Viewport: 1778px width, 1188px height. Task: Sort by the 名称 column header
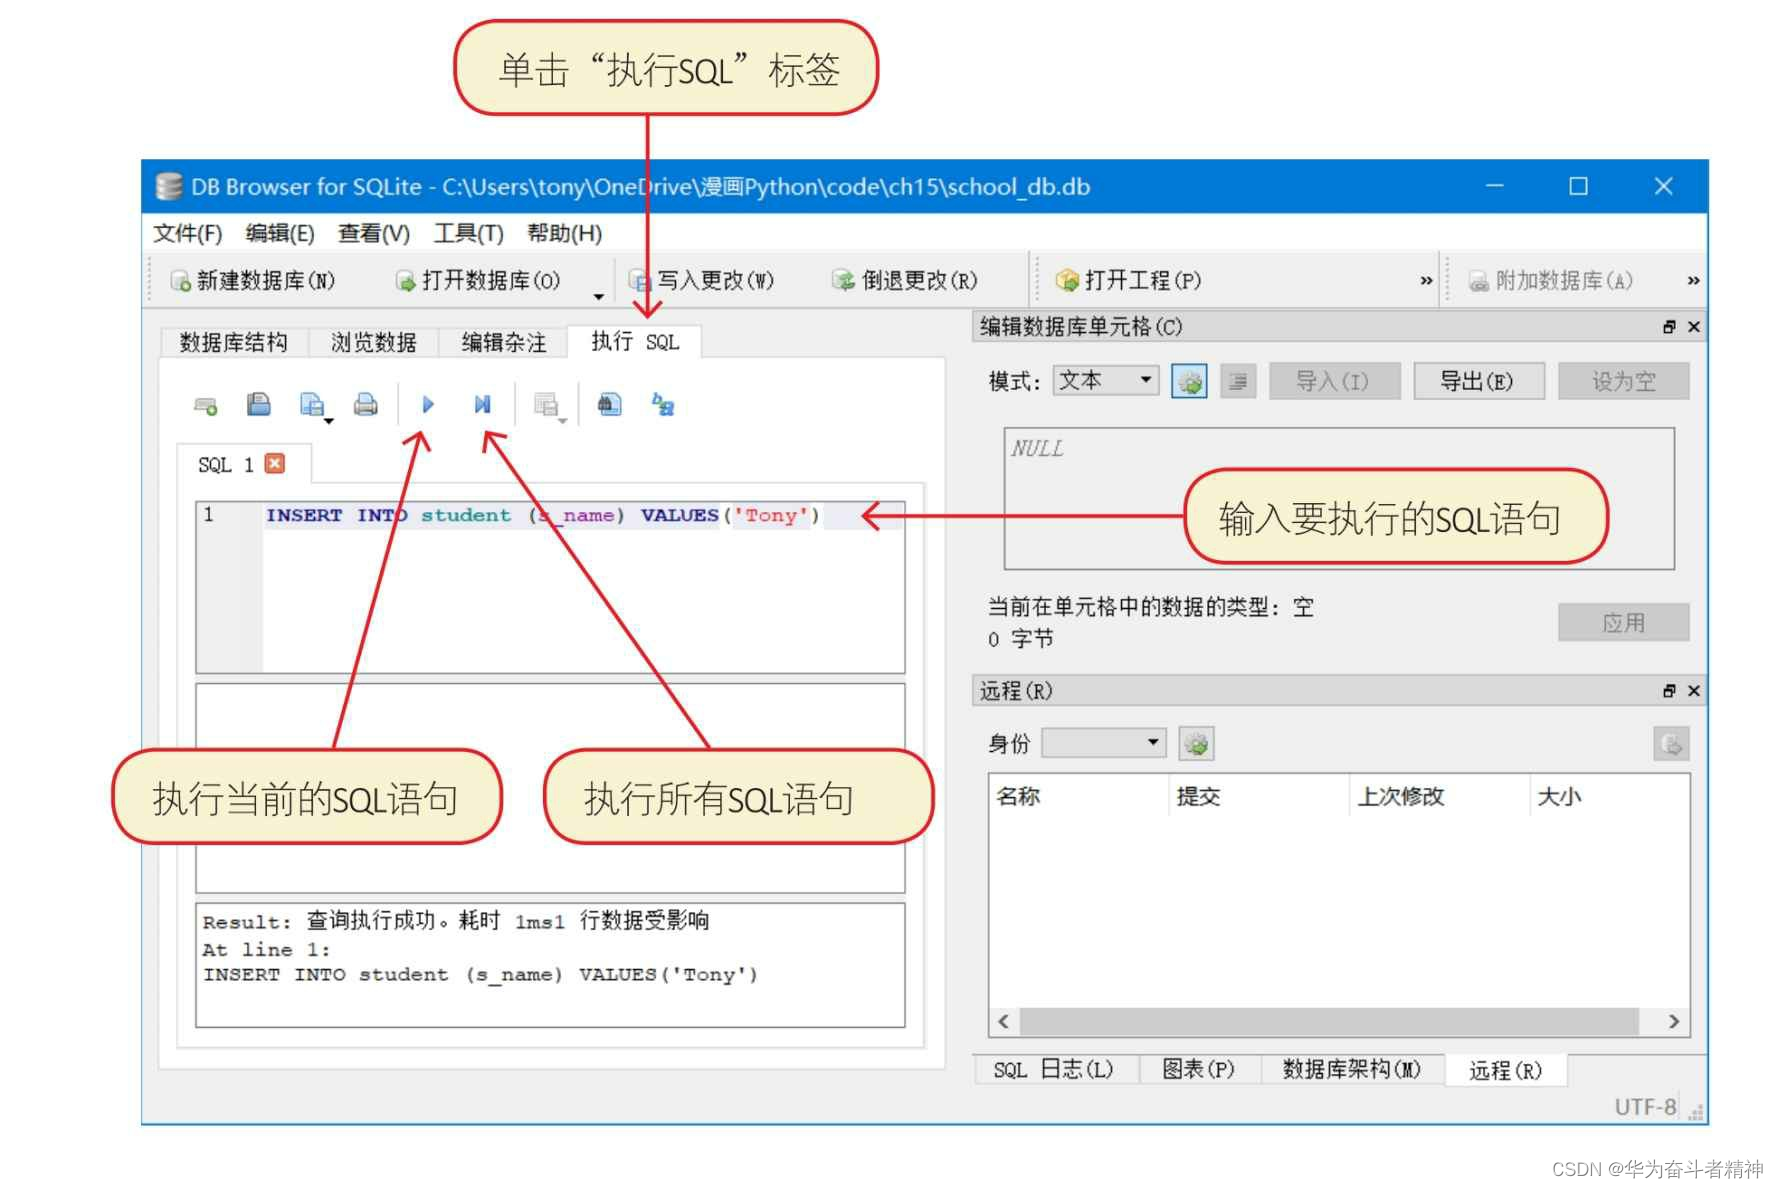click(x=1078, y=796)
